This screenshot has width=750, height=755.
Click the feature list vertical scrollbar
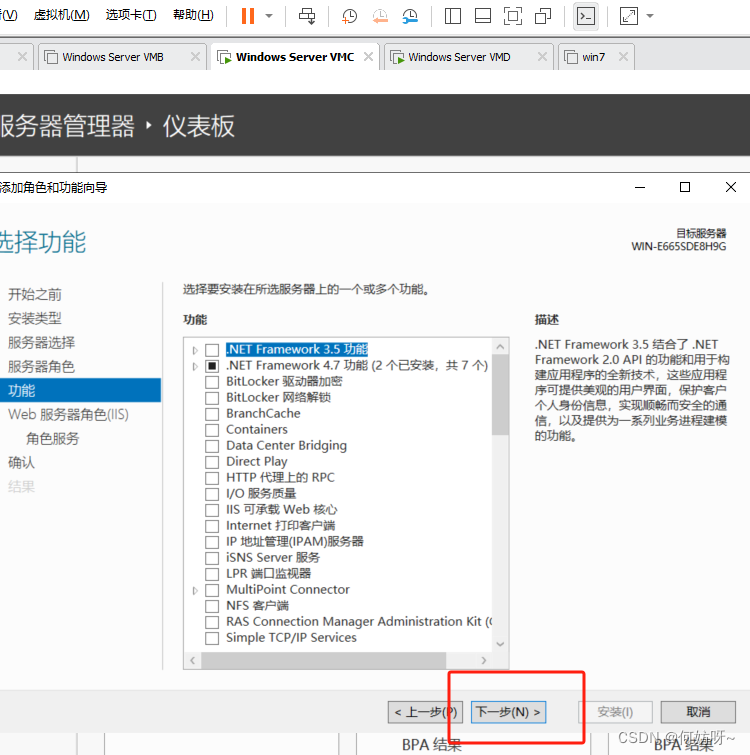[x=500, y=500]
